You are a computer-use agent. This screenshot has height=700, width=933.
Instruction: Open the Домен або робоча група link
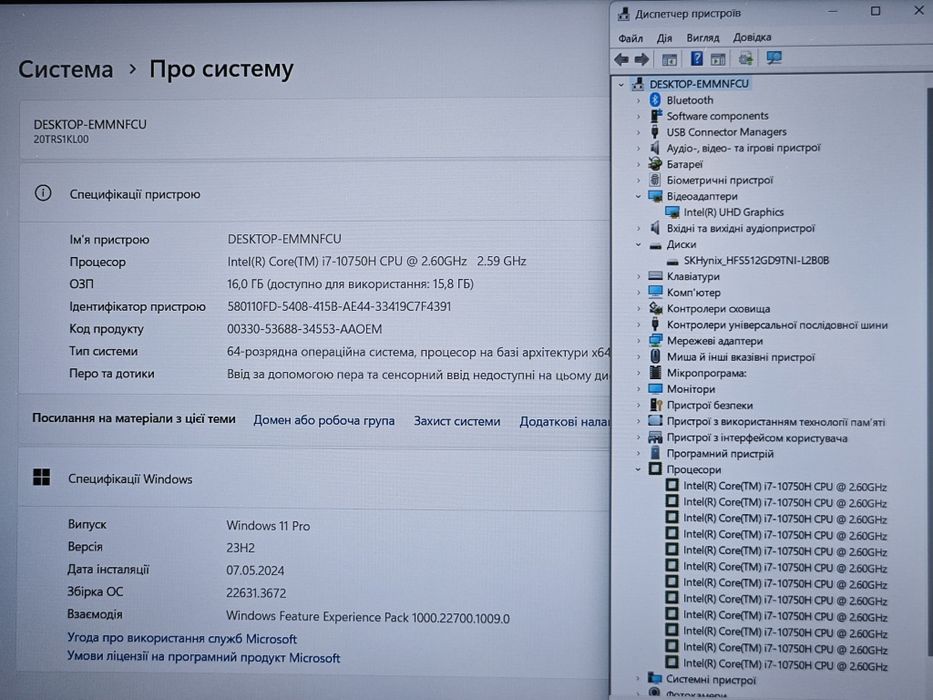(324, 420)
